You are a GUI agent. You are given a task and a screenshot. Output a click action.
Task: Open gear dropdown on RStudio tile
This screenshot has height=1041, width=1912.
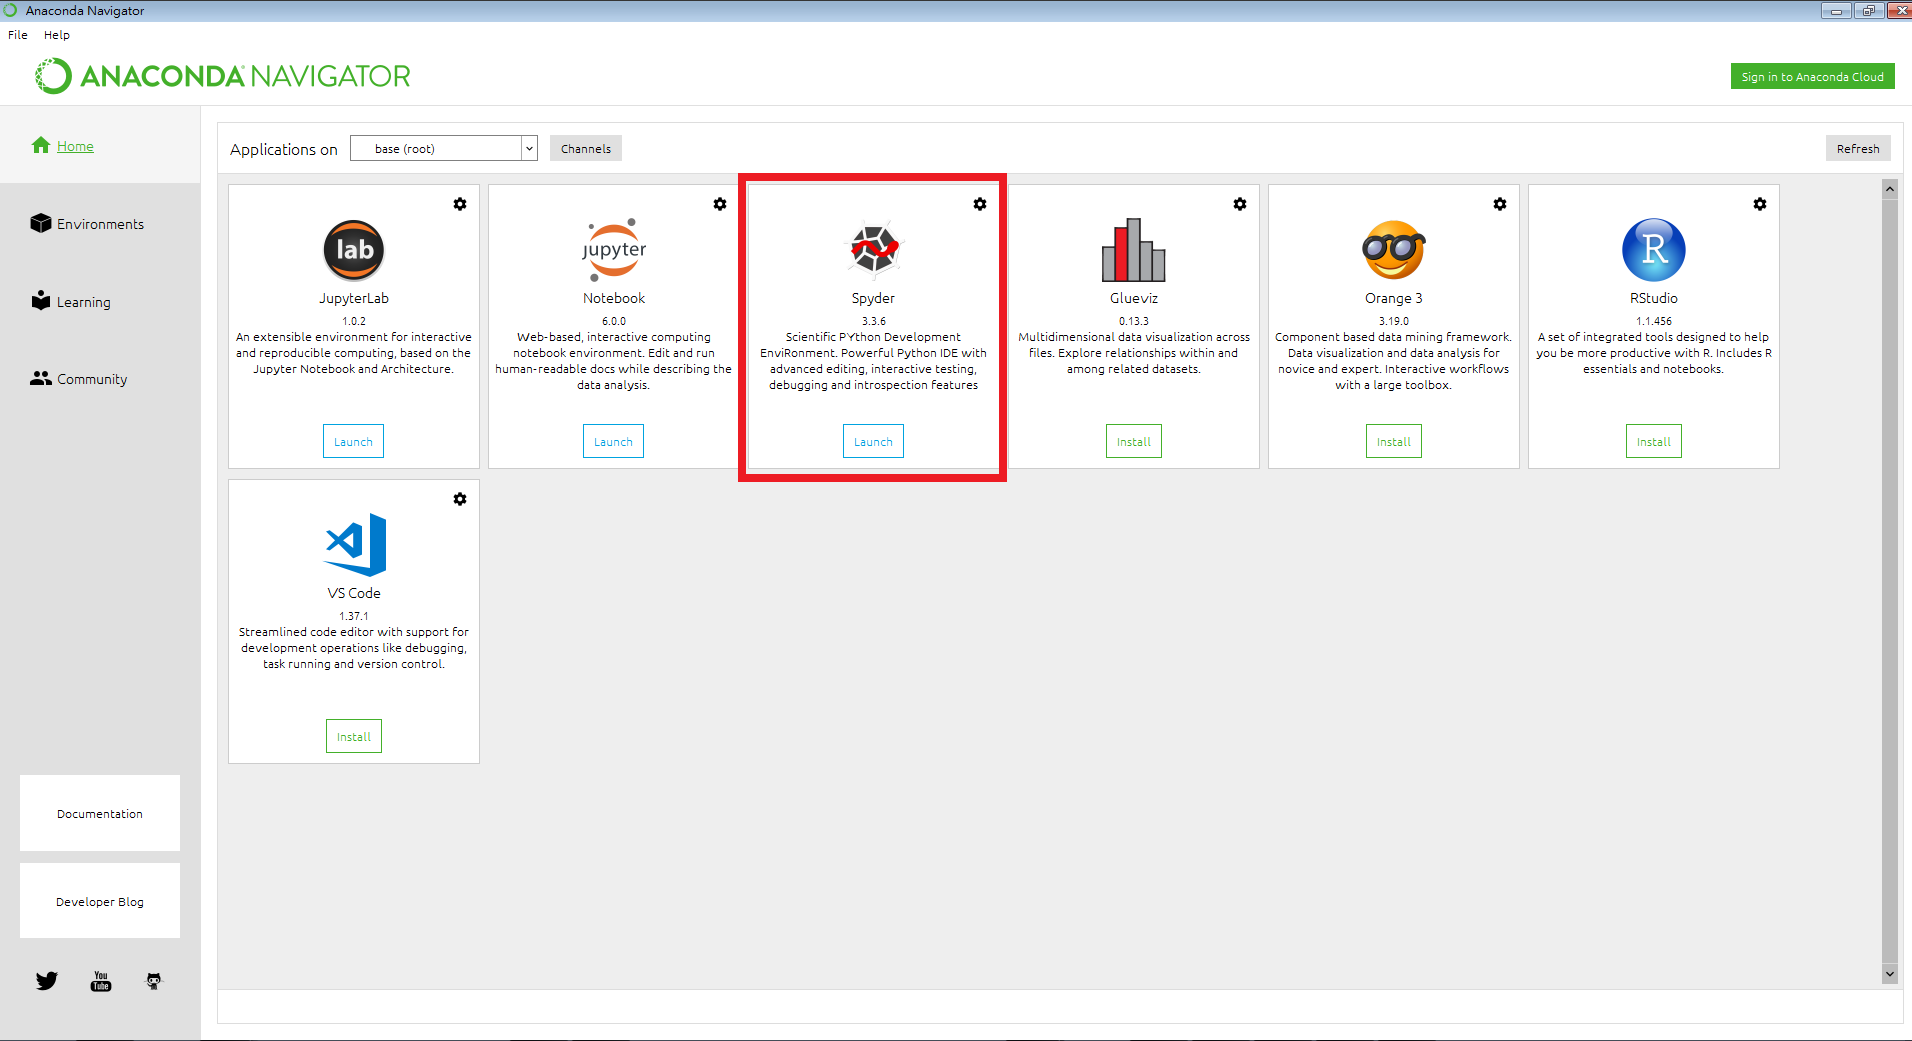point(1760,204)
